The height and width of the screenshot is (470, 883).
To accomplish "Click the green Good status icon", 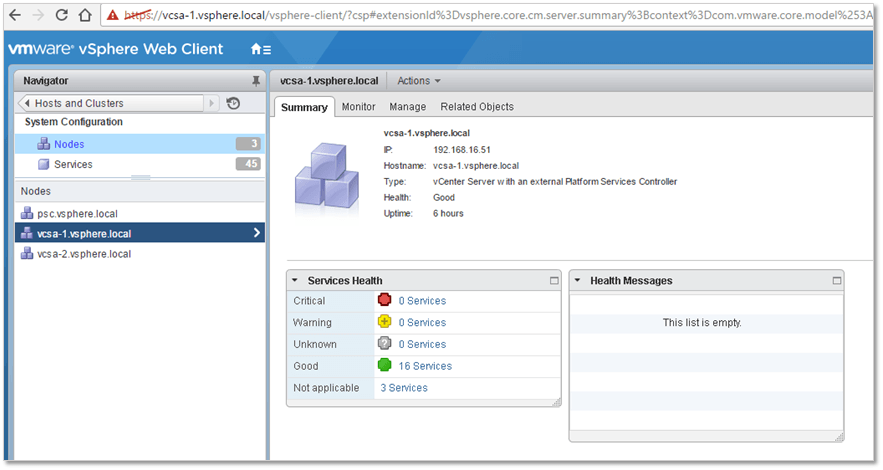I will [385, 365].
